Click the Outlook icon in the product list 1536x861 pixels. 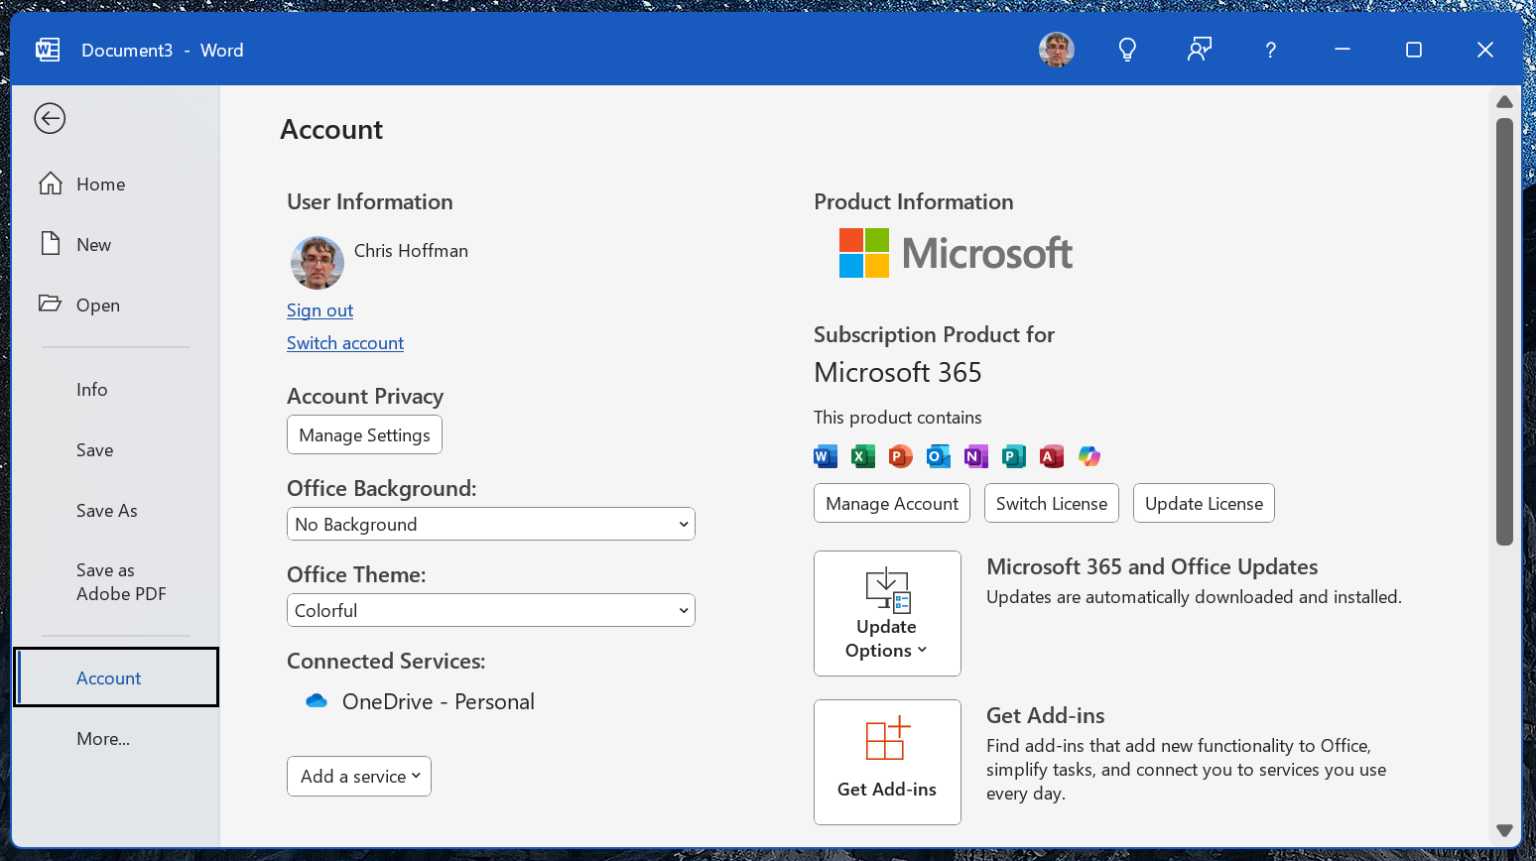(x=938, y=456)
